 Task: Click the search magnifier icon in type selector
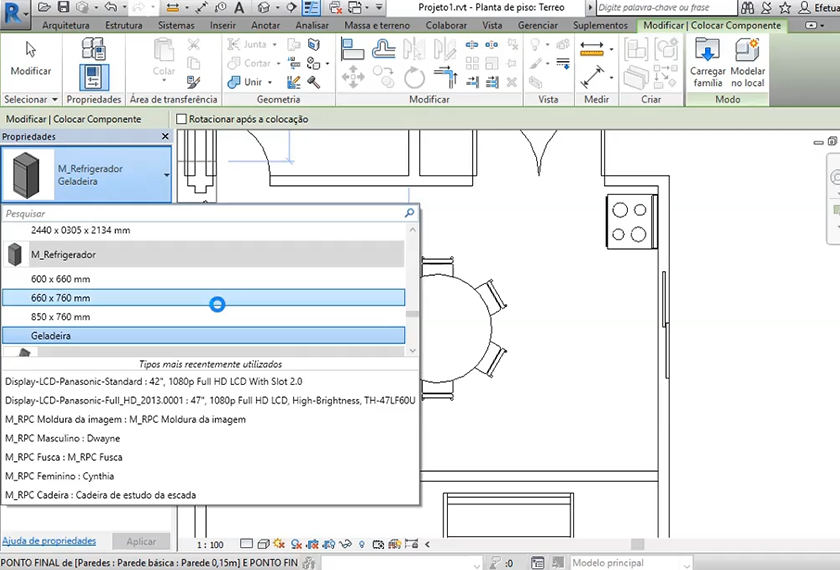[x=409, y=213]
